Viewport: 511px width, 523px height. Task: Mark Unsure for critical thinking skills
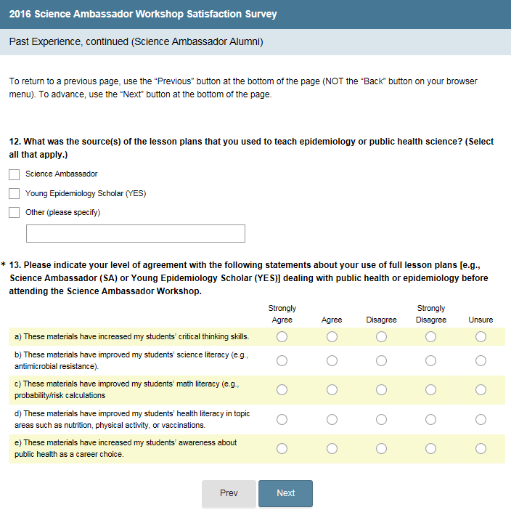point(481,337)
